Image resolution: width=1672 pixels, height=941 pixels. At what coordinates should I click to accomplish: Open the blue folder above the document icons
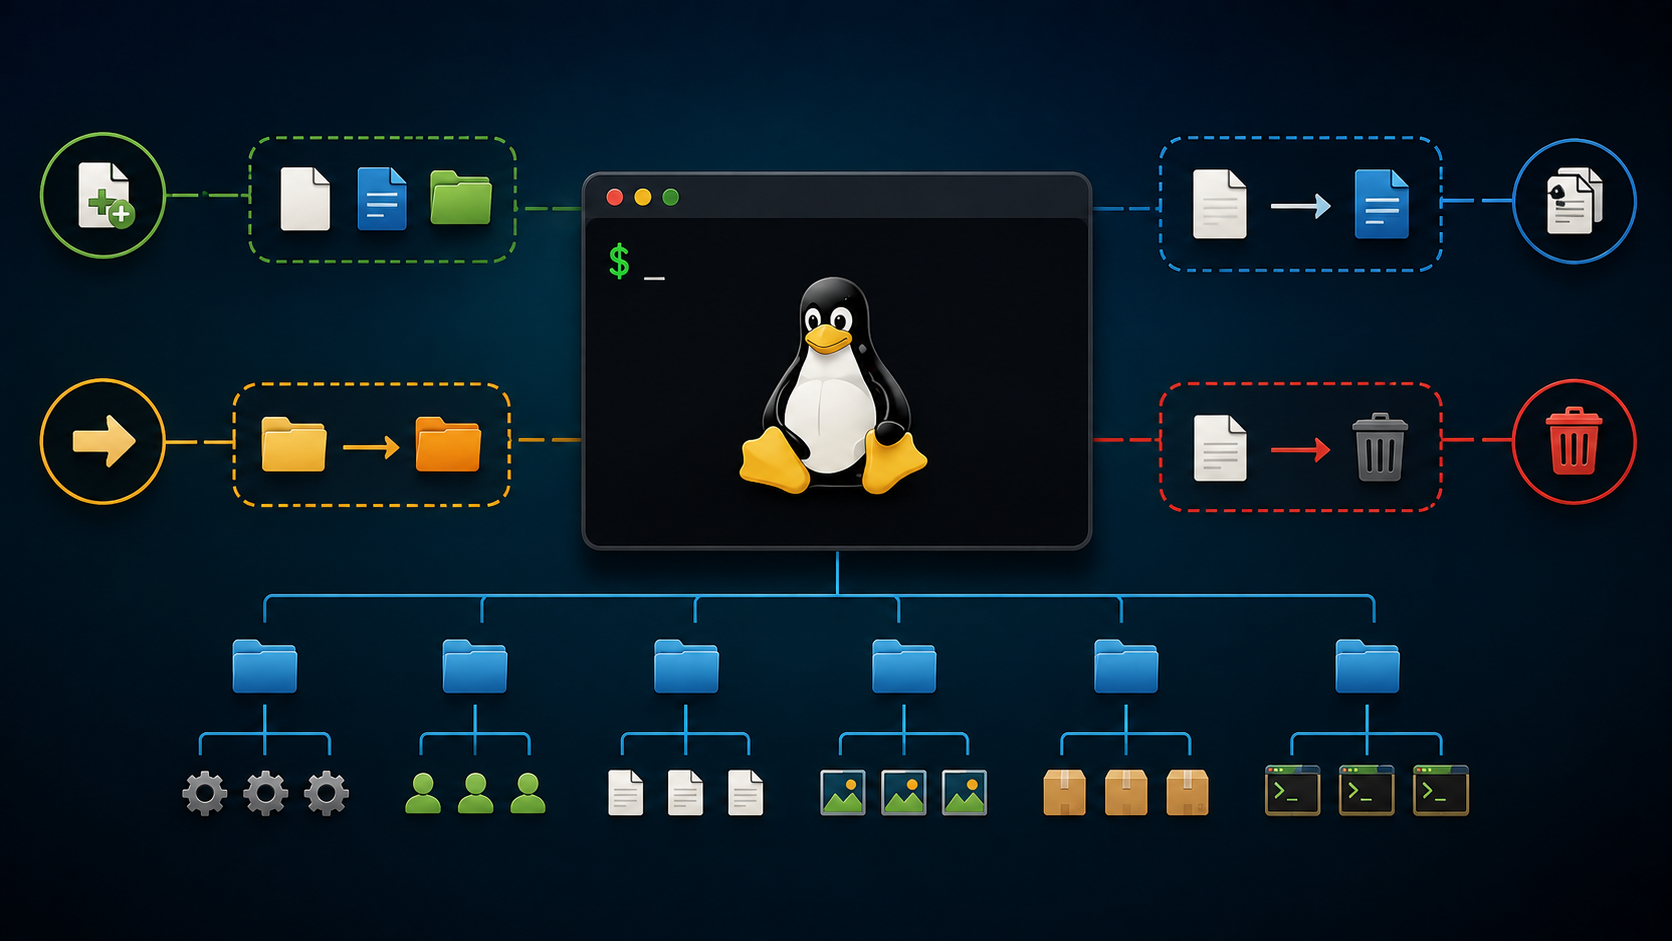(686, 666)
